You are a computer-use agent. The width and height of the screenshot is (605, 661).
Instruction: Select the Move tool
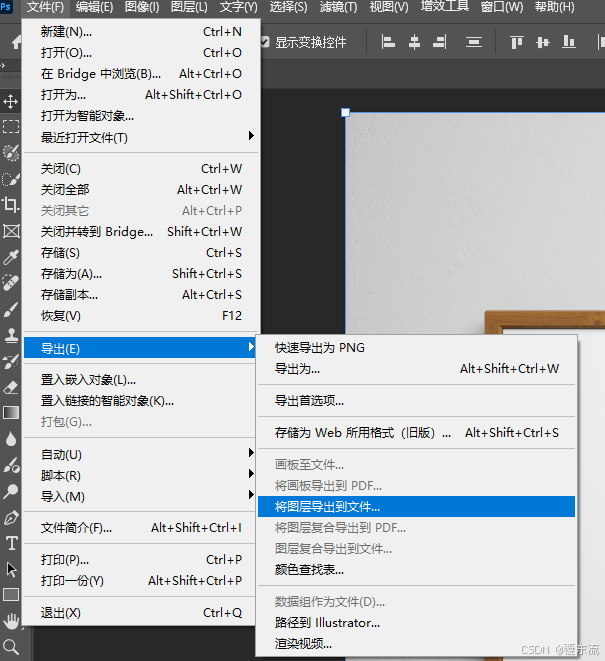pyautogui.click(x=11, y=102)
